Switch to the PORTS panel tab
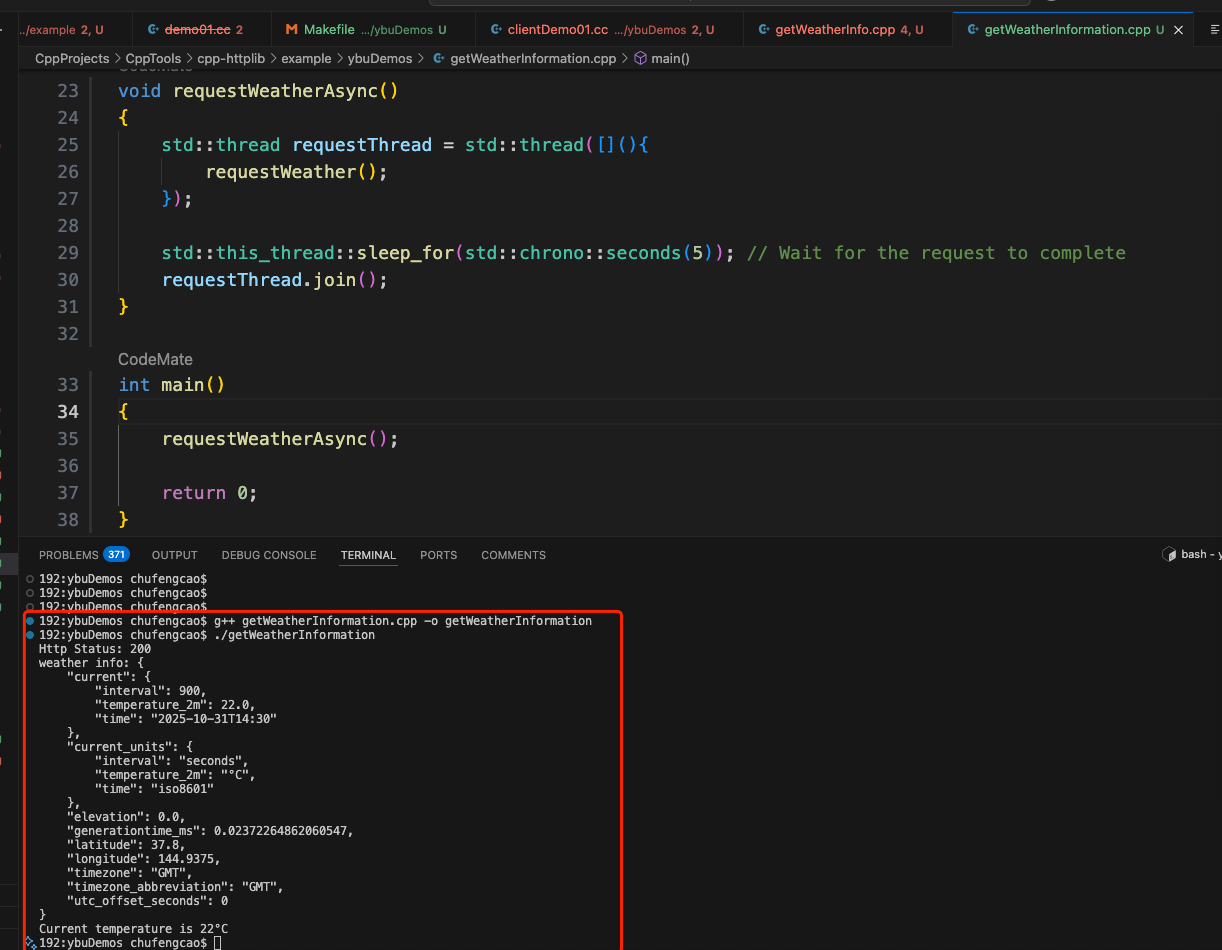This screenshot has height=950, width=1222. [x=438, y=555]
